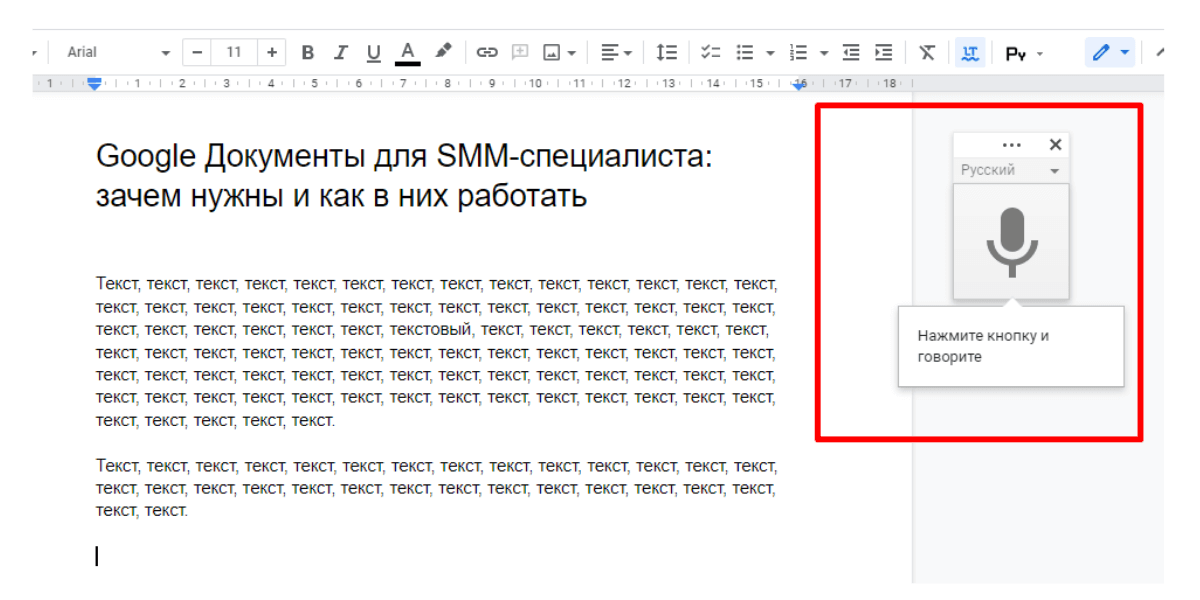Clear formatting from the selected text
This screenshot has width=1200, height=600.
click(927, 53)
